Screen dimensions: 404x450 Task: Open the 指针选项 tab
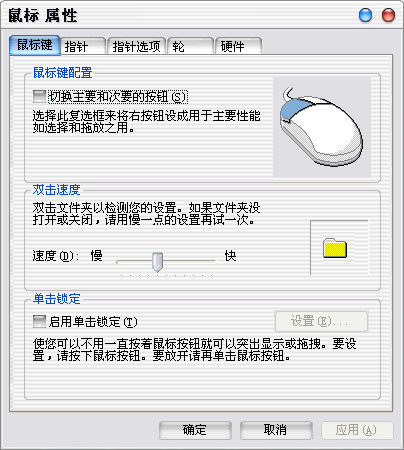[137, 46]
